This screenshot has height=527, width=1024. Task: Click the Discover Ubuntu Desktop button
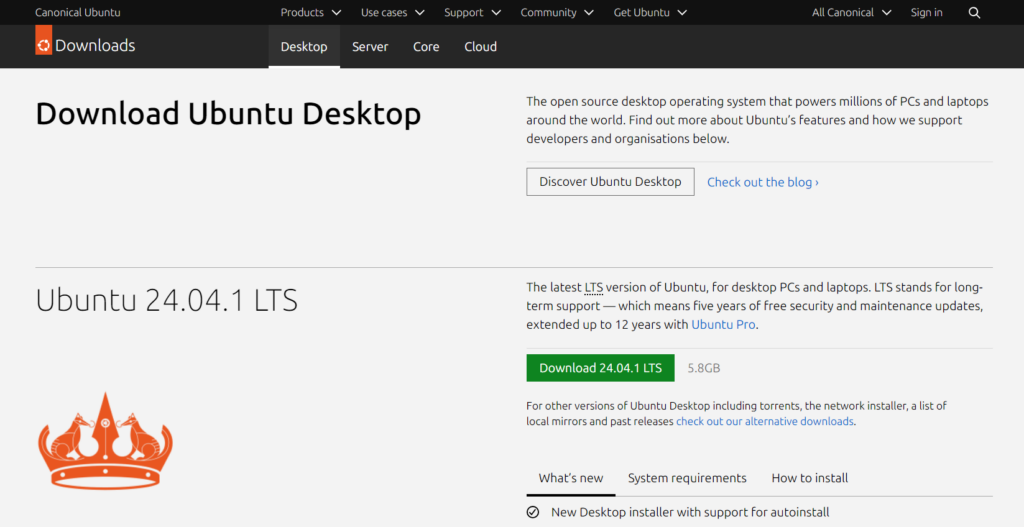[610, 182]
